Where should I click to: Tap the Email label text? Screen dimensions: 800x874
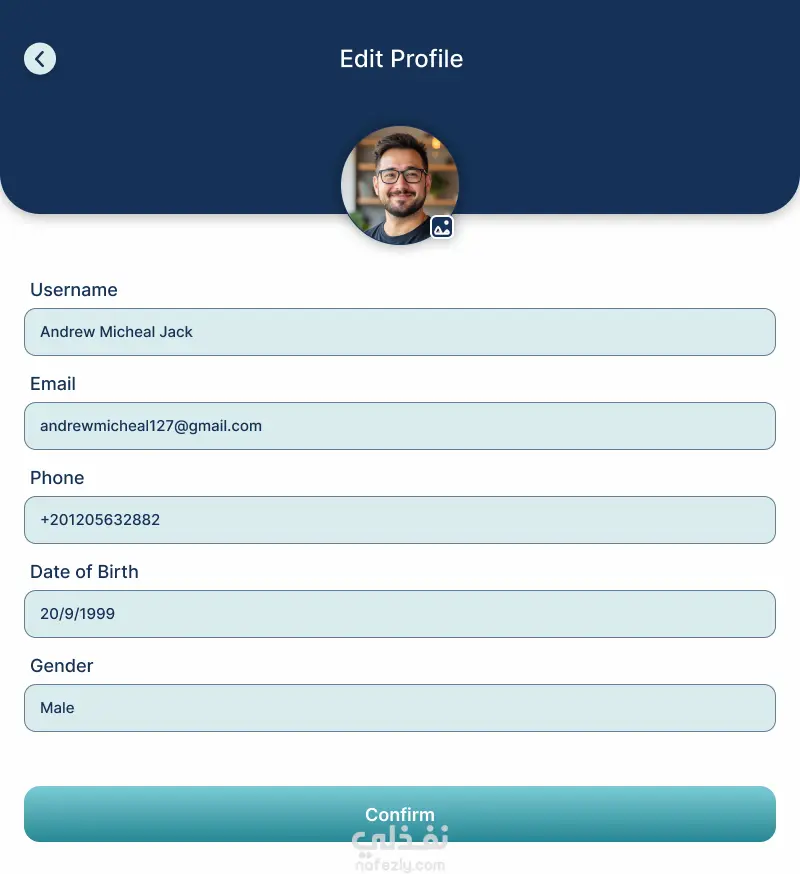click(53, 384)
